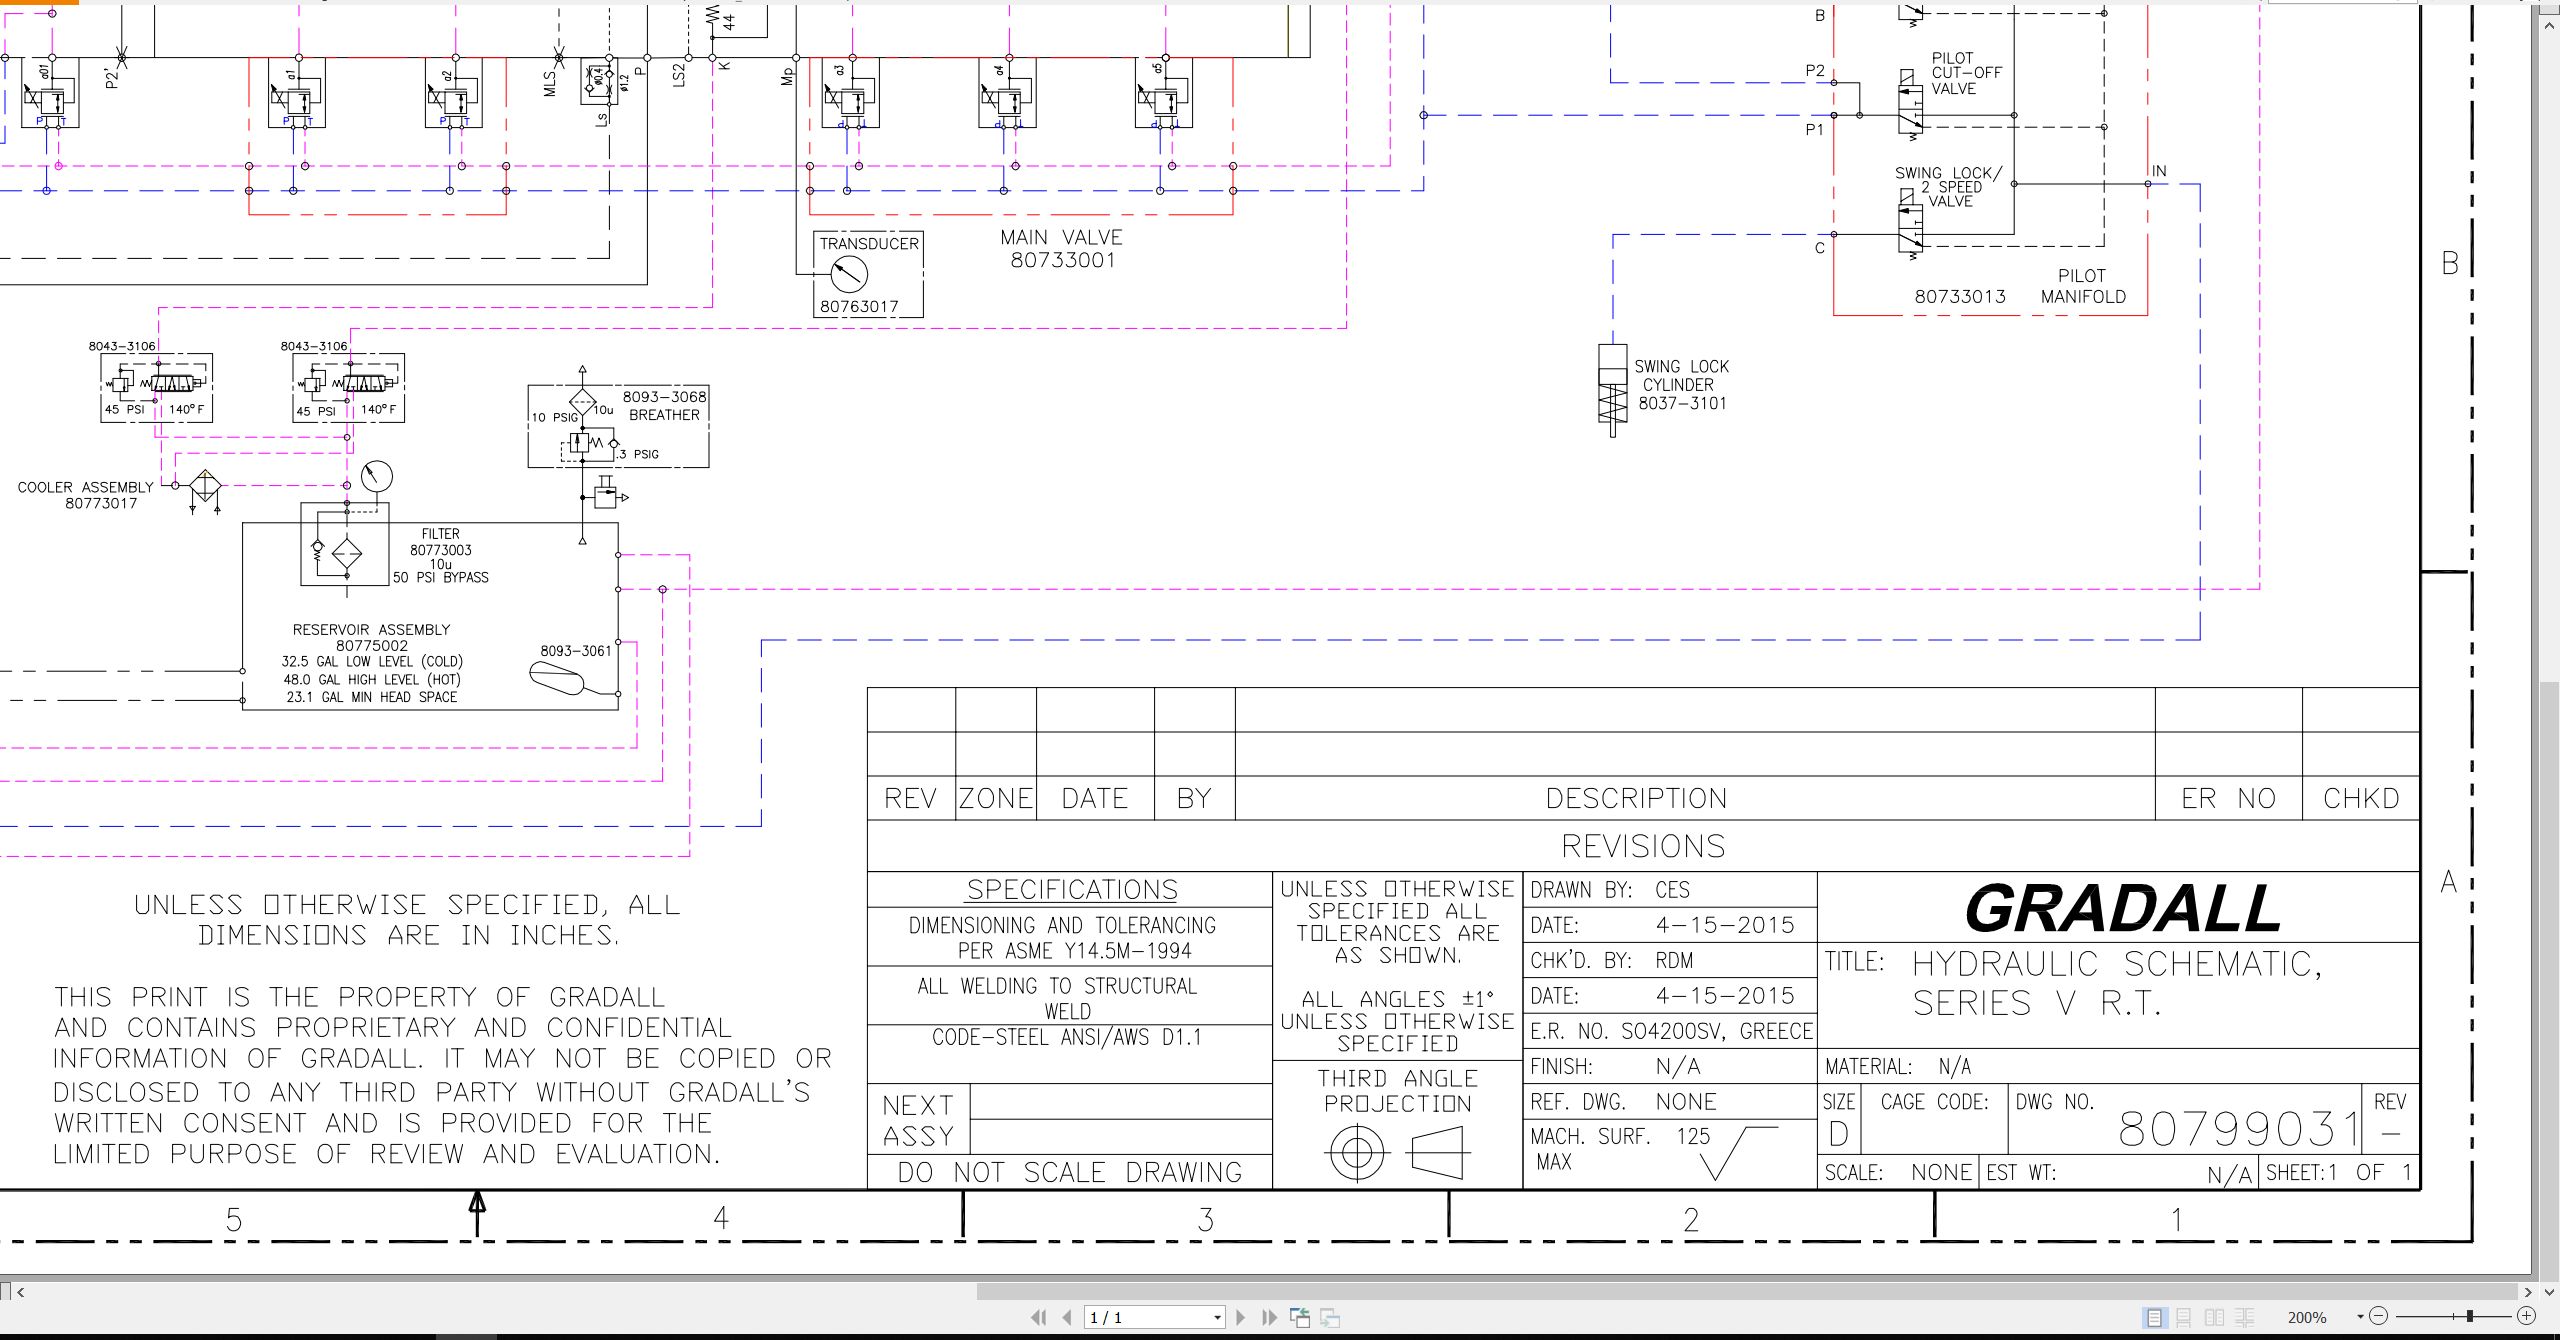The image size is (2560, 1340).
Task: Click drawing number 80799031
Action: click(2239, 1129)
